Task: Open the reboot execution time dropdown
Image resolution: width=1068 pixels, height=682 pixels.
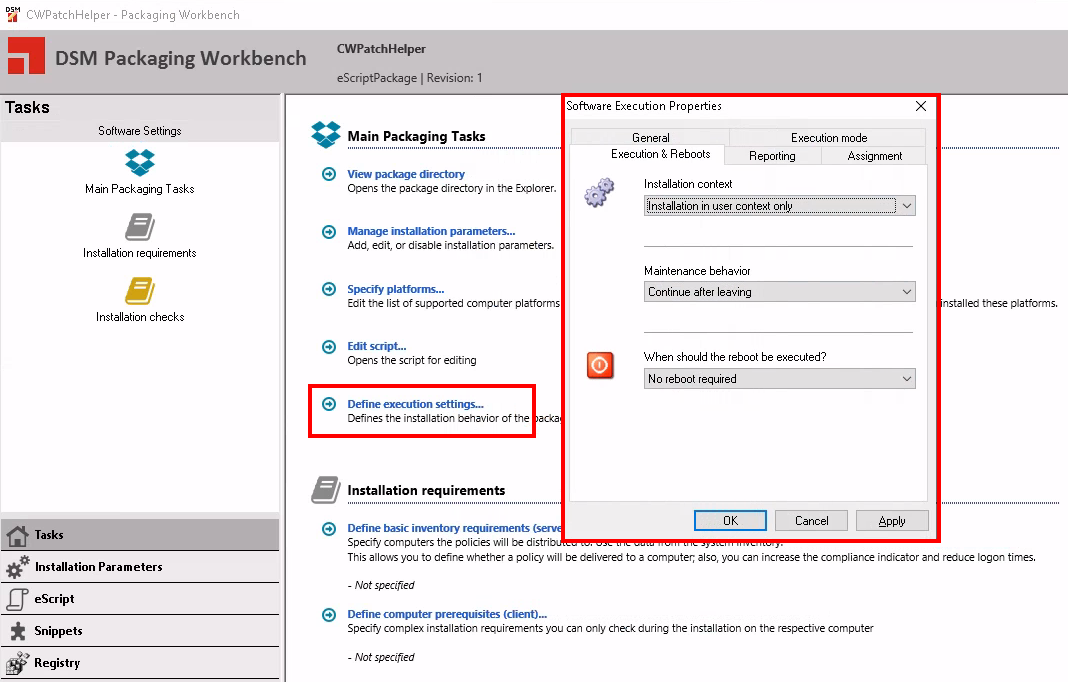Action: click(779, 379)
